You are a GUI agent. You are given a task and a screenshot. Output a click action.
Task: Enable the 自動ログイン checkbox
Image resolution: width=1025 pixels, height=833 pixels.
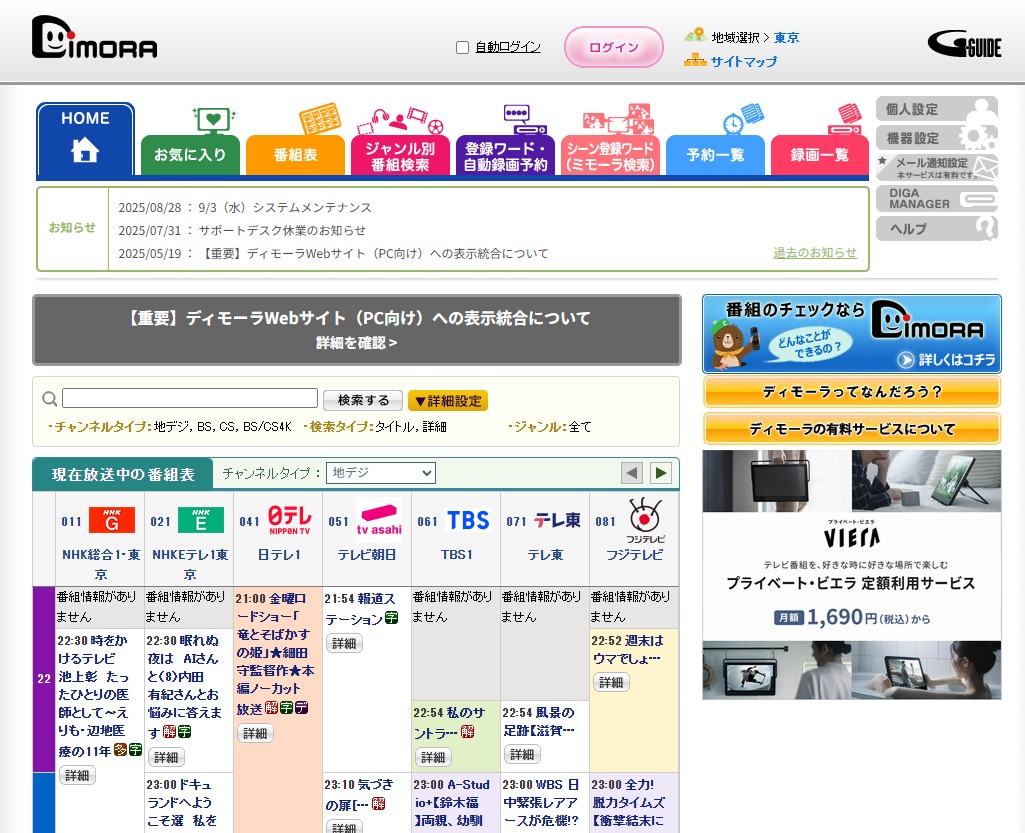click(462, 47)
